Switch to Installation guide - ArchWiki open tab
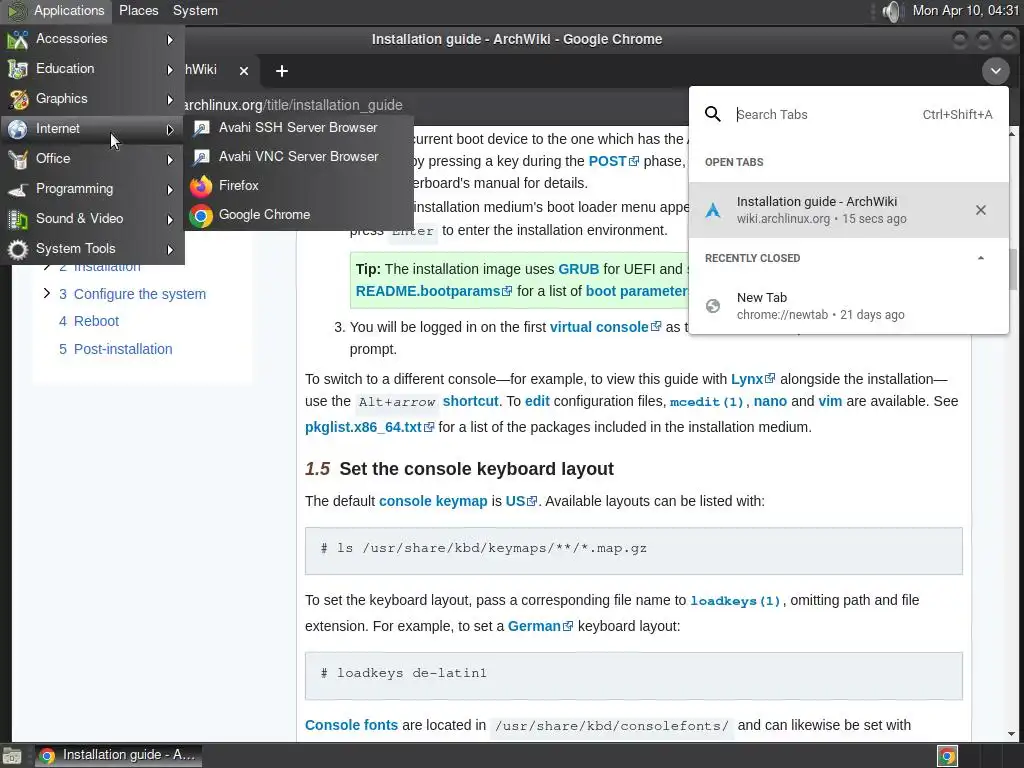The image size is (1024, 768). (848, 210)
